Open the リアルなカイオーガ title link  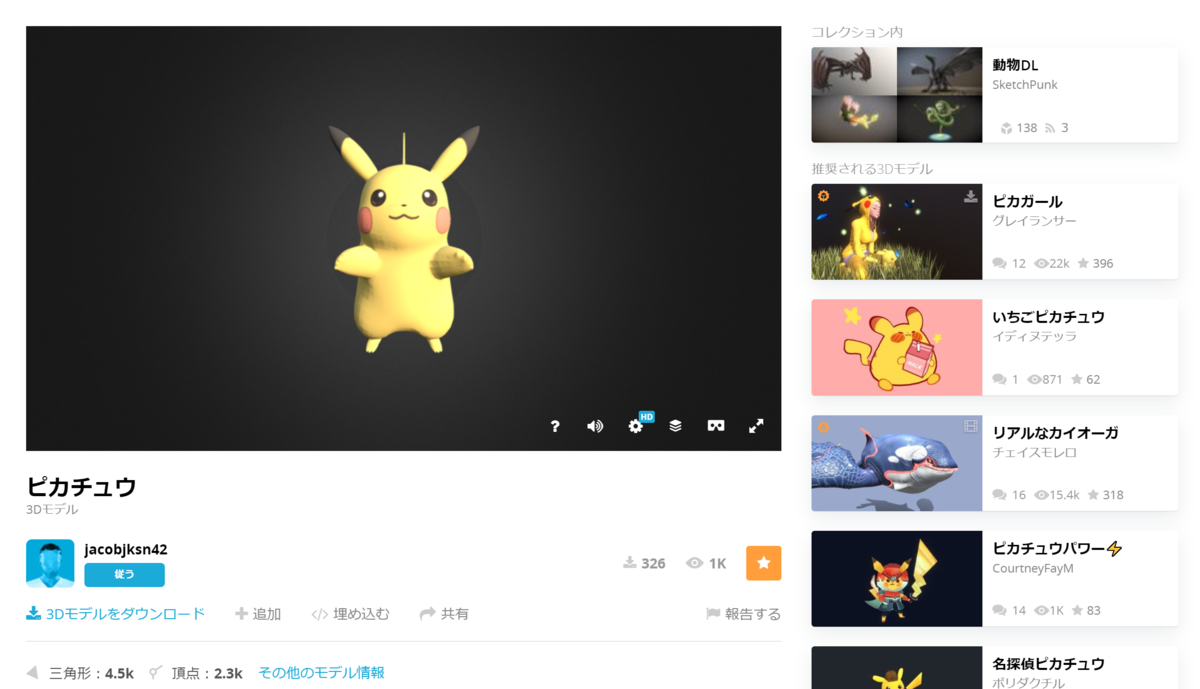(x=1055, y=433)
